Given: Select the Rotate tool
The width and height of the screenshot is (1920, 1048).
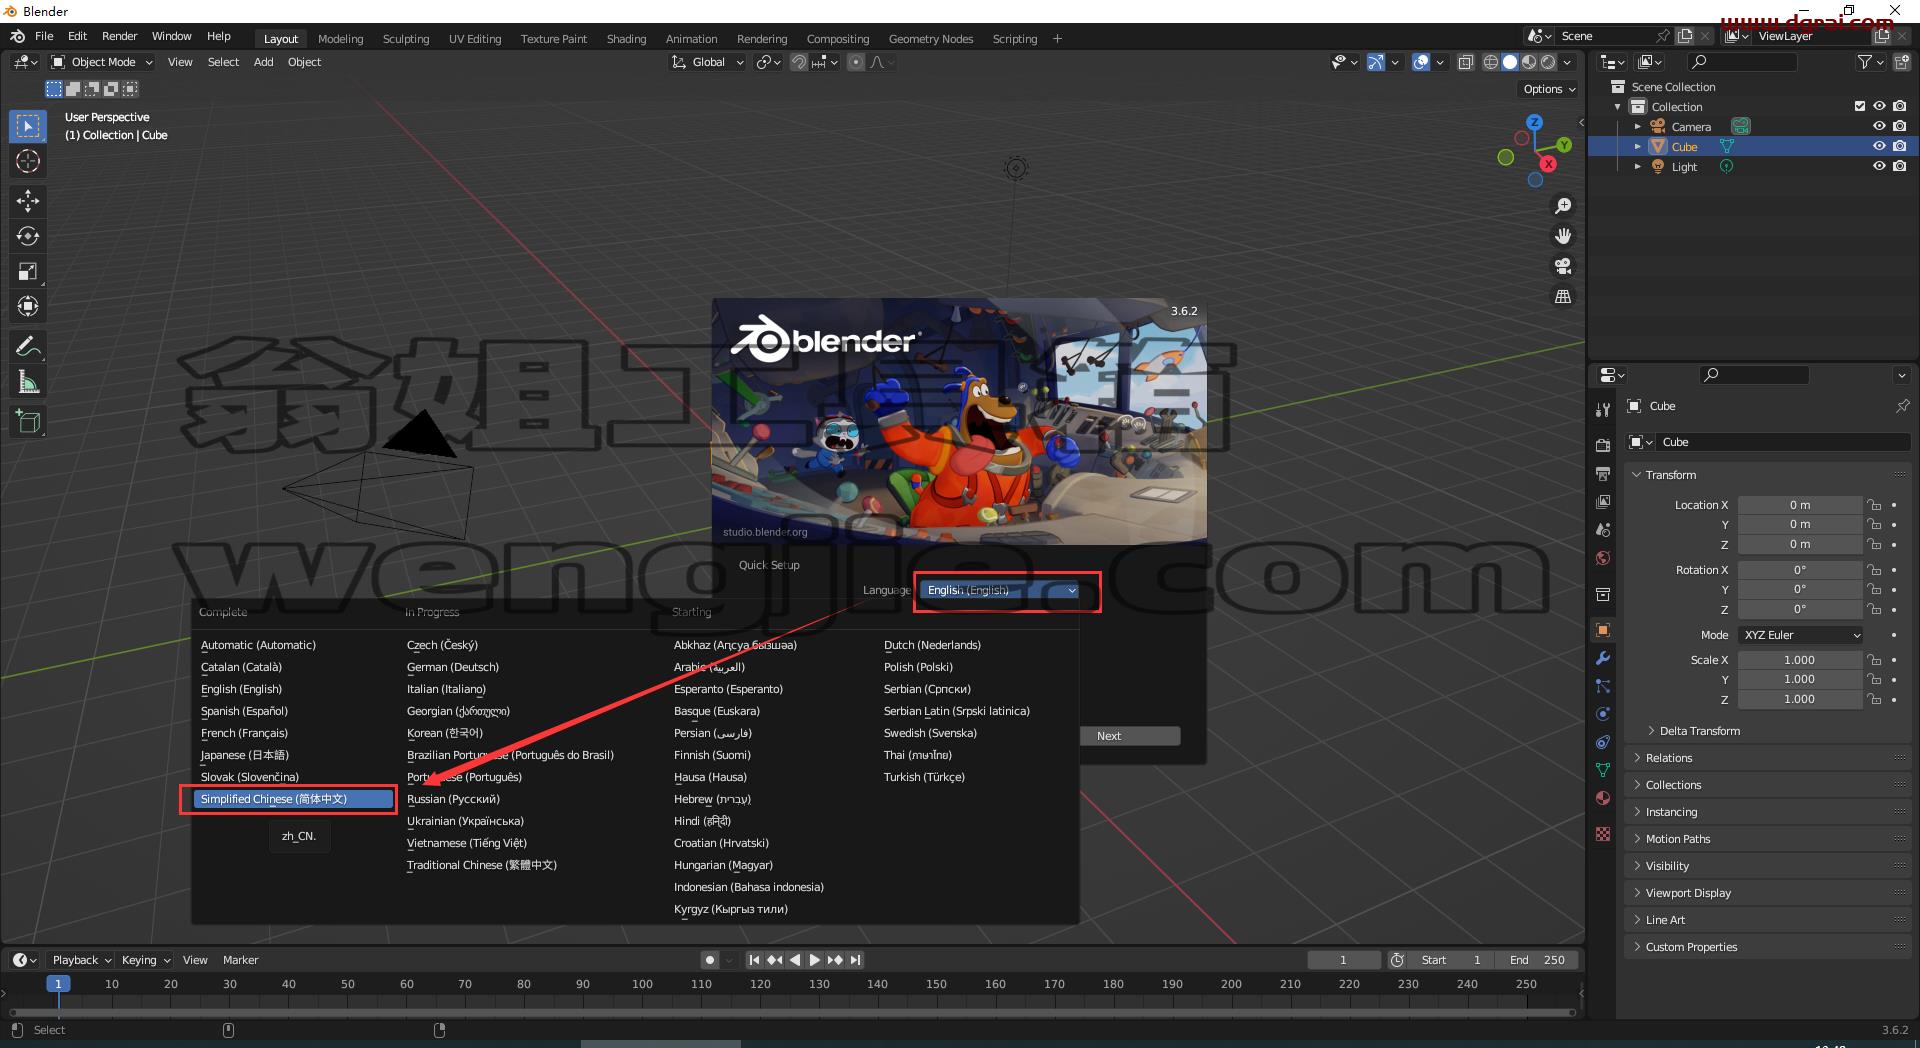Looking at the screenshot, I should click(x=28, y=236).
